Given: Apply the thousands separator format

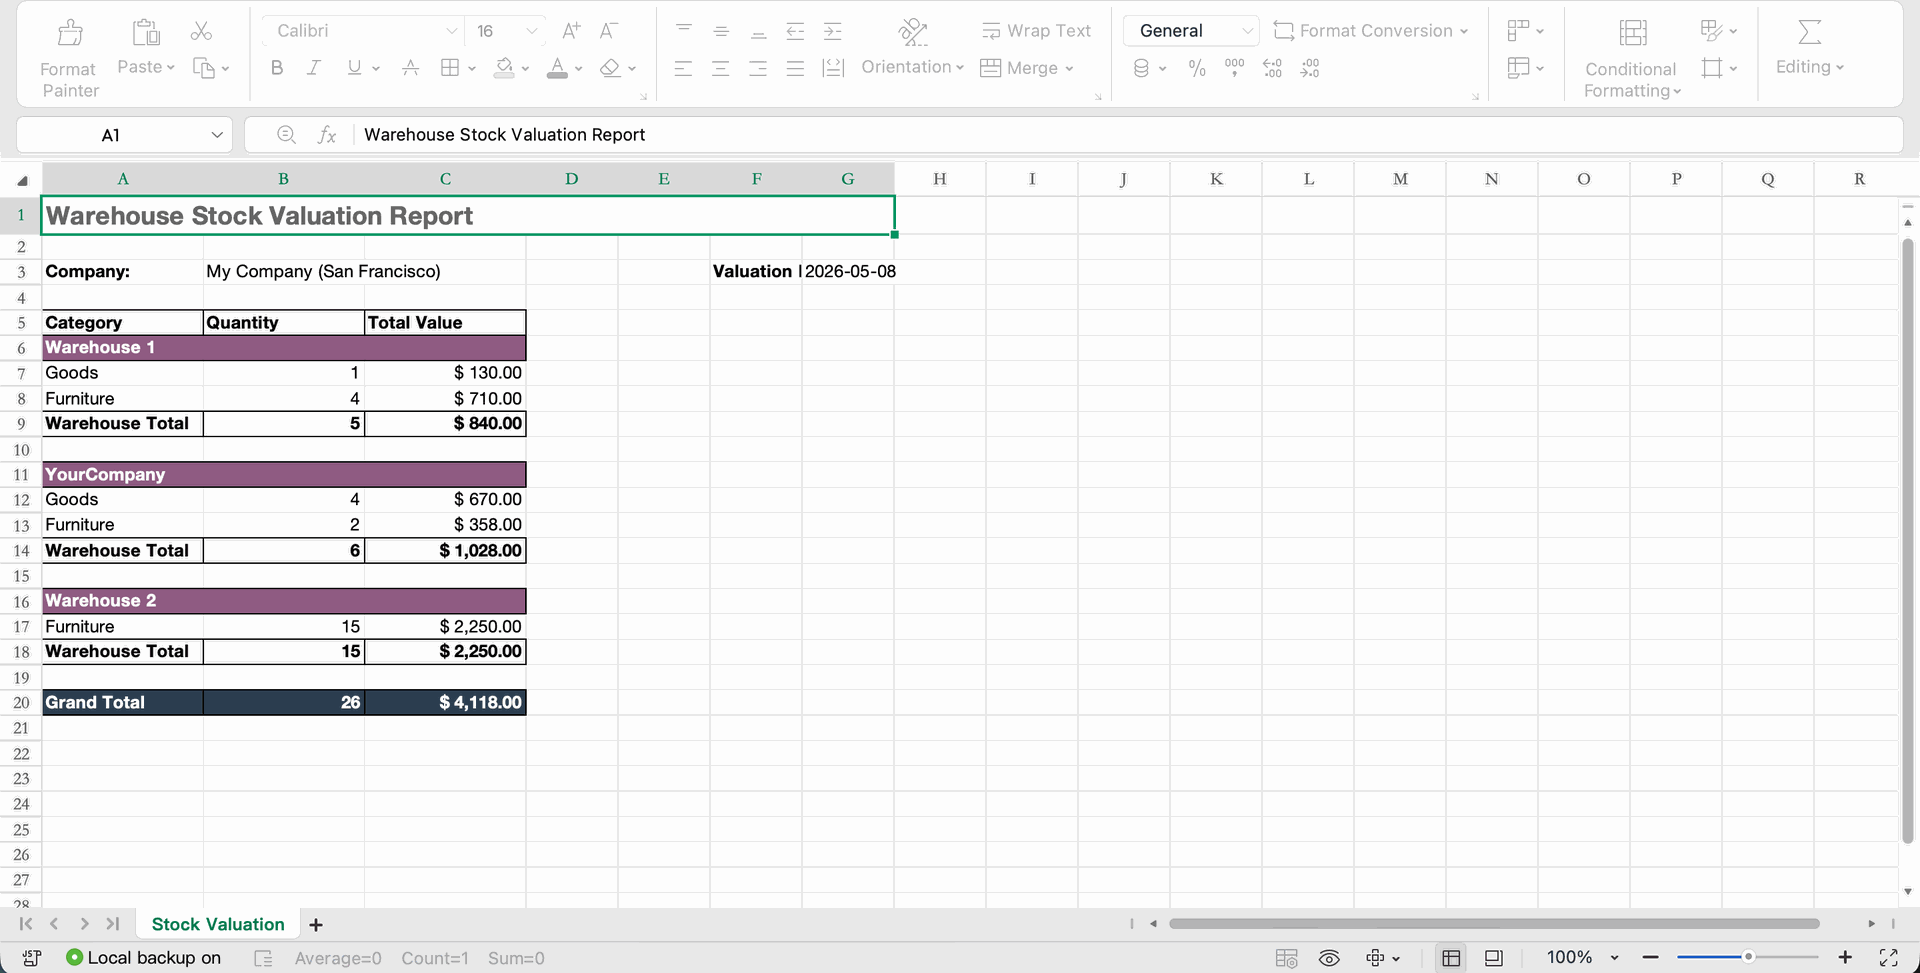Looking at the screenshot, I should coord(1235,68).
